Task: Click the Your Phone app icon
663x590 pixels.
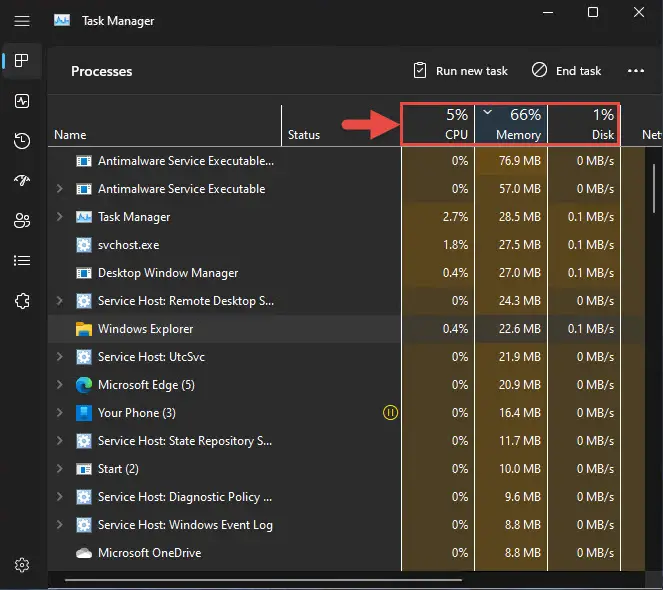Action: [84, 413]
